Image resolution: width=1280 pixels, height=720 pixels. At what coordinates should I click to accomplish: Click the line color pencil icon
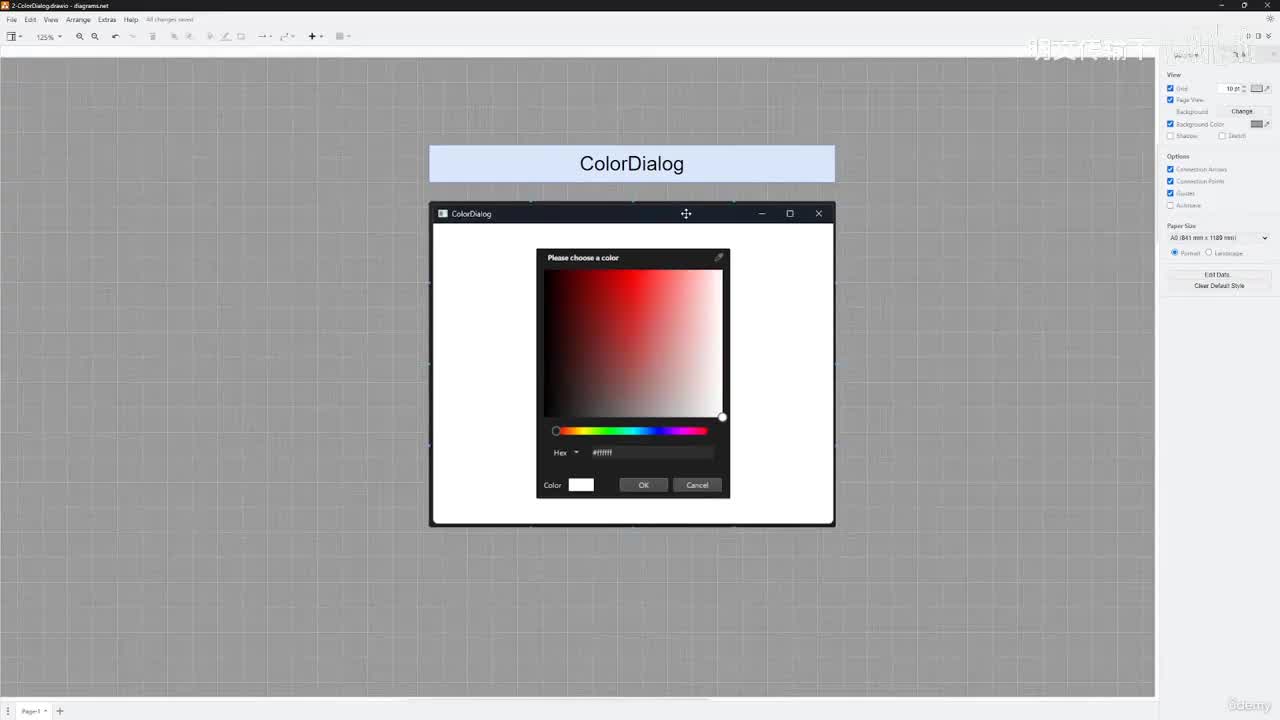(x=225, y=36)
